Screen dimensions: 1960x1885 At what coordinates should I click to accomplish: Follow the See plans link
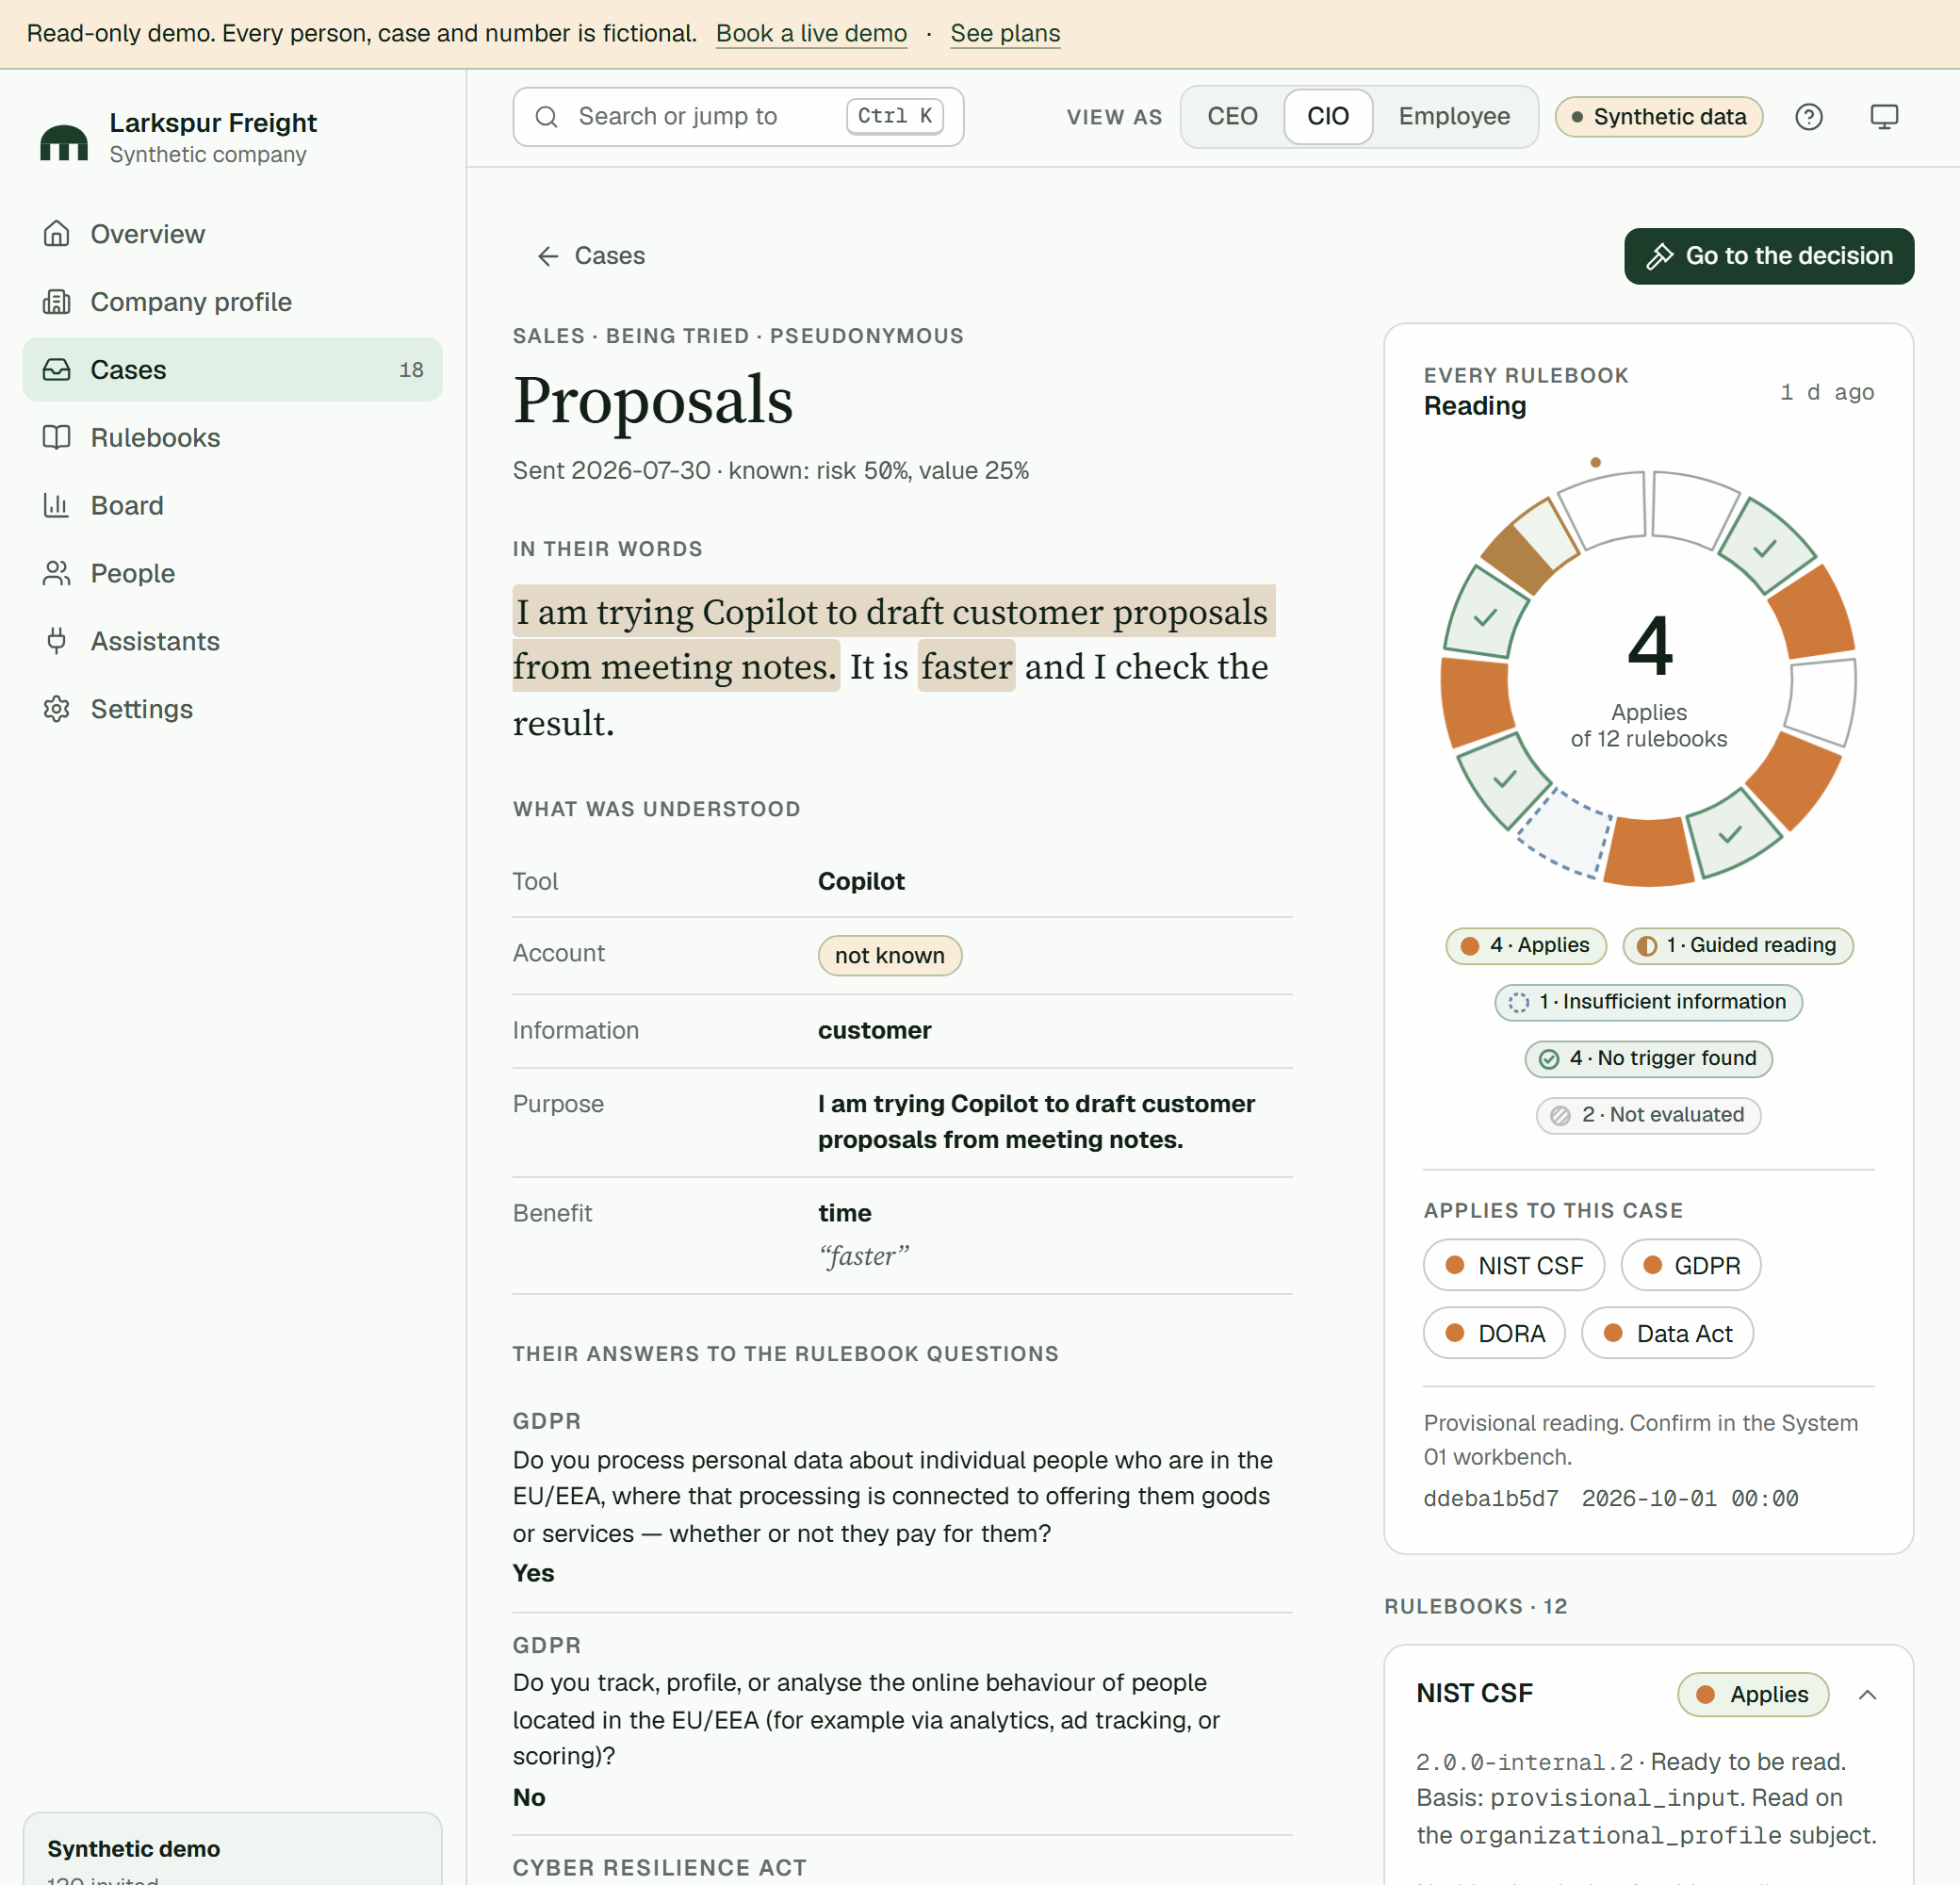pos(1004,33)
